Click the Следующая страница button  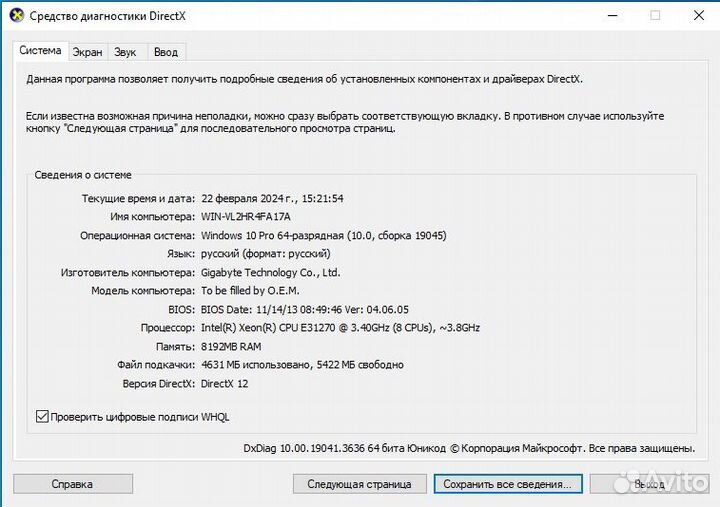tap(359, 484)
